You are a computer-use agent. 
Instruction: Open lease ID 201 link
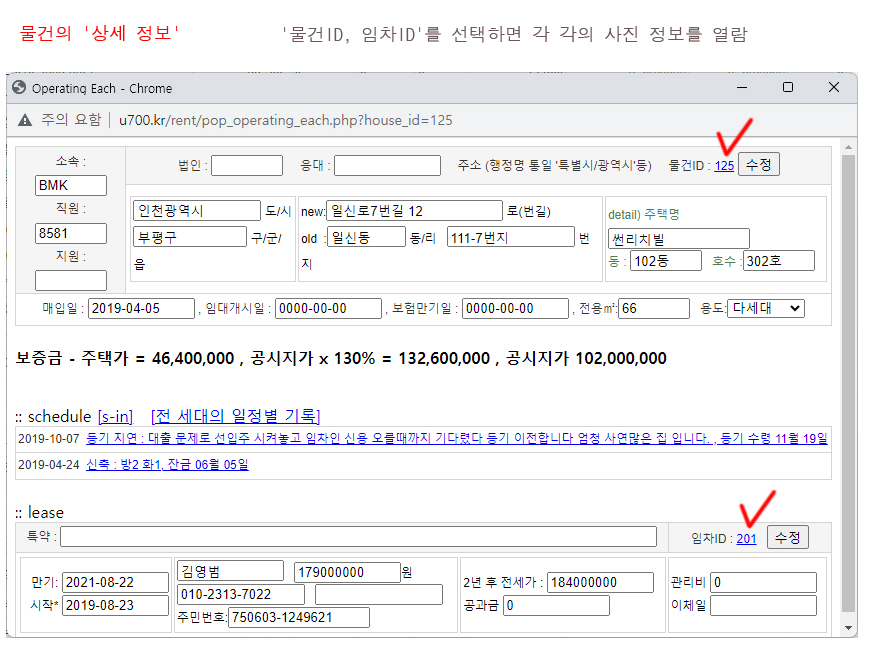click(746, 538)
